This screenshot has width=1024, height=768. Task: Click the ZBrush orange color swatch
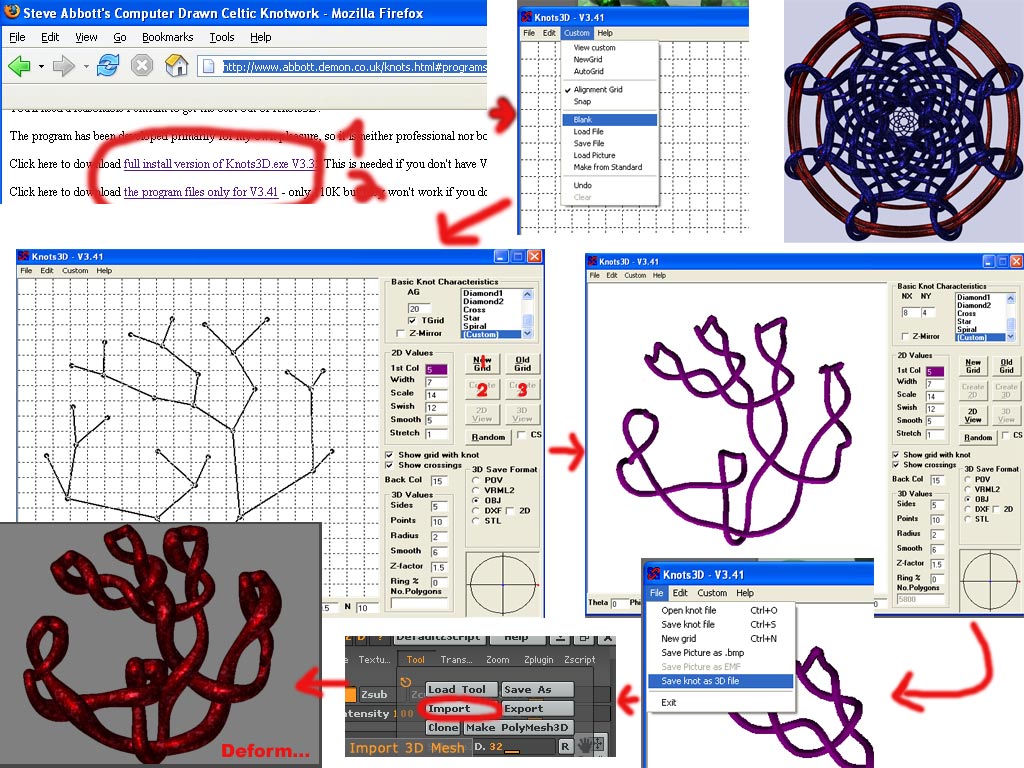point(351,694)
